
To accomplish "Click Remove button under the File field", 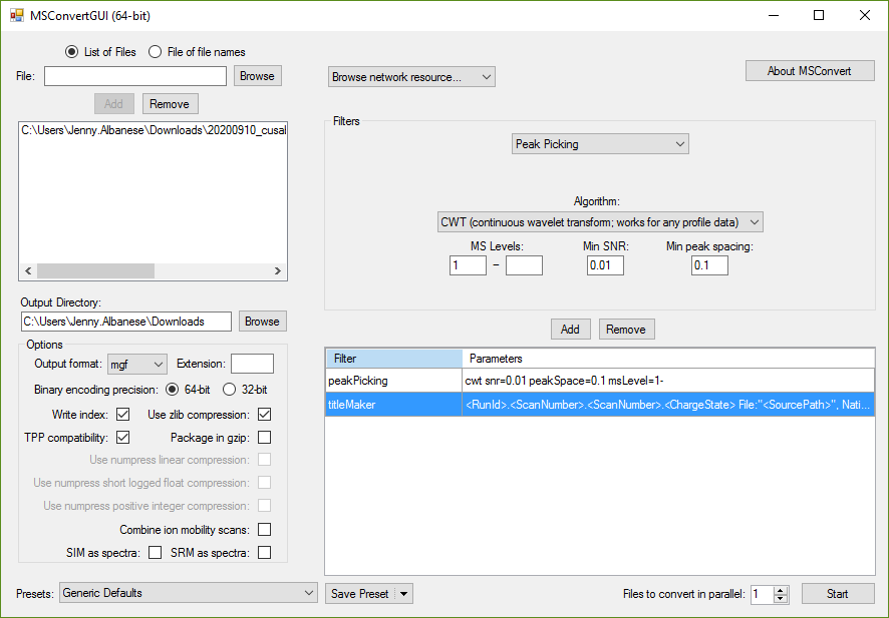I will click(x=170, y=104).
